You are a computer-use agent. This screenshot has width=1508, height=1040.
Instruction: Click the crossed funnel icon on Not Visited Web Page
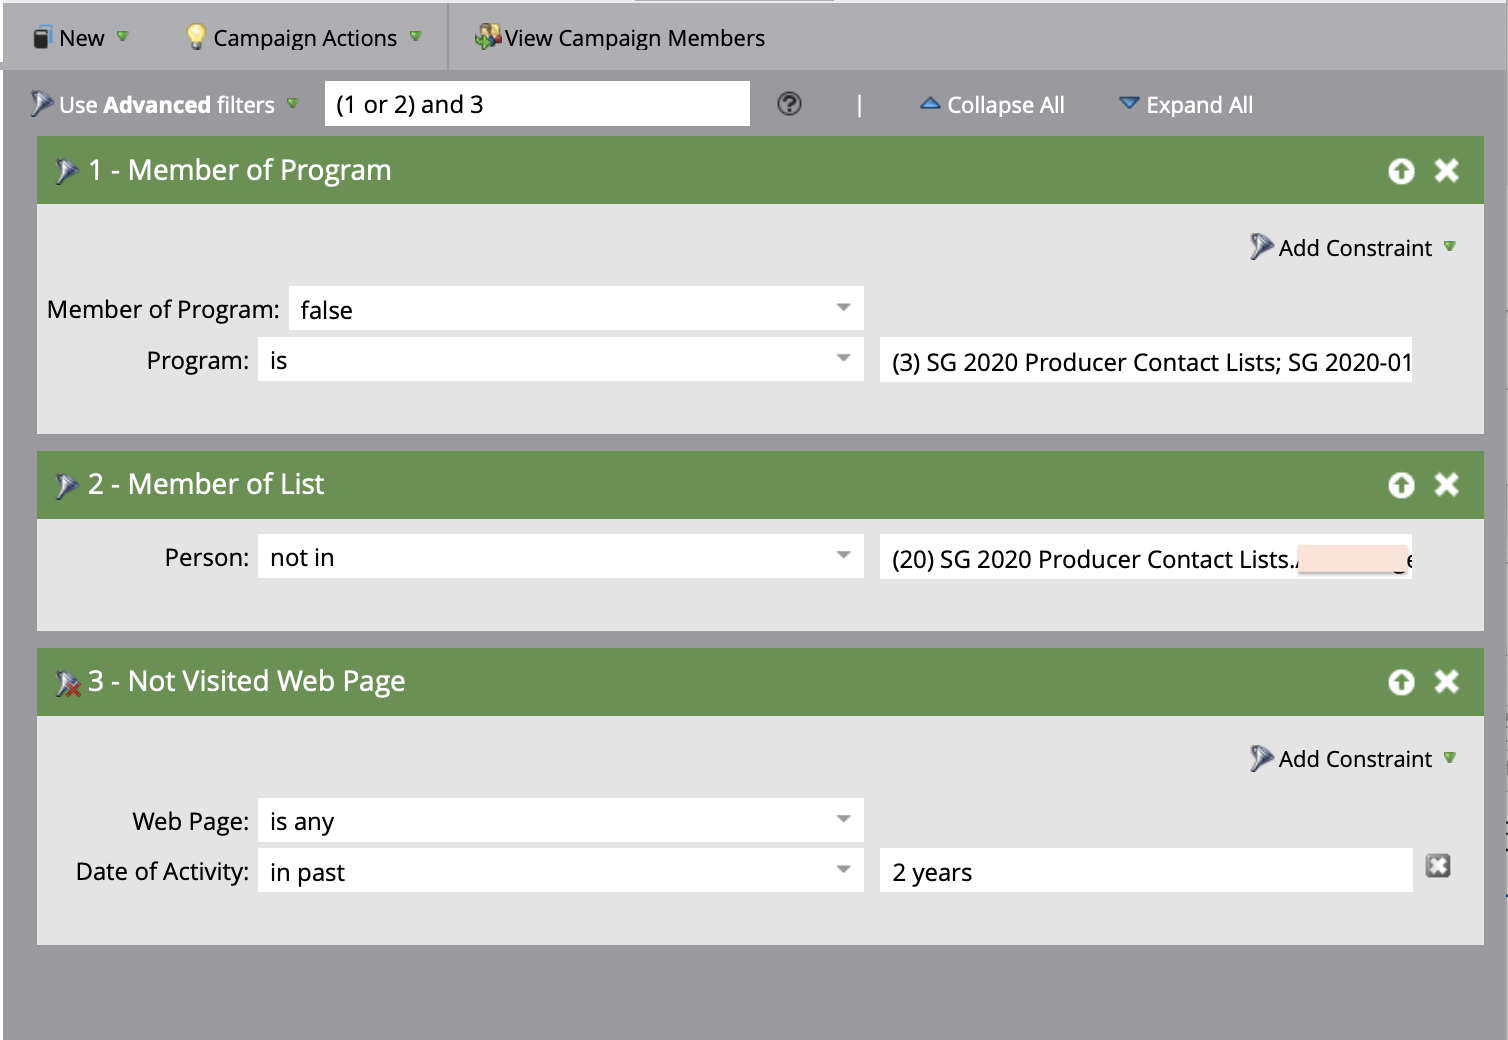click(66, 681)
